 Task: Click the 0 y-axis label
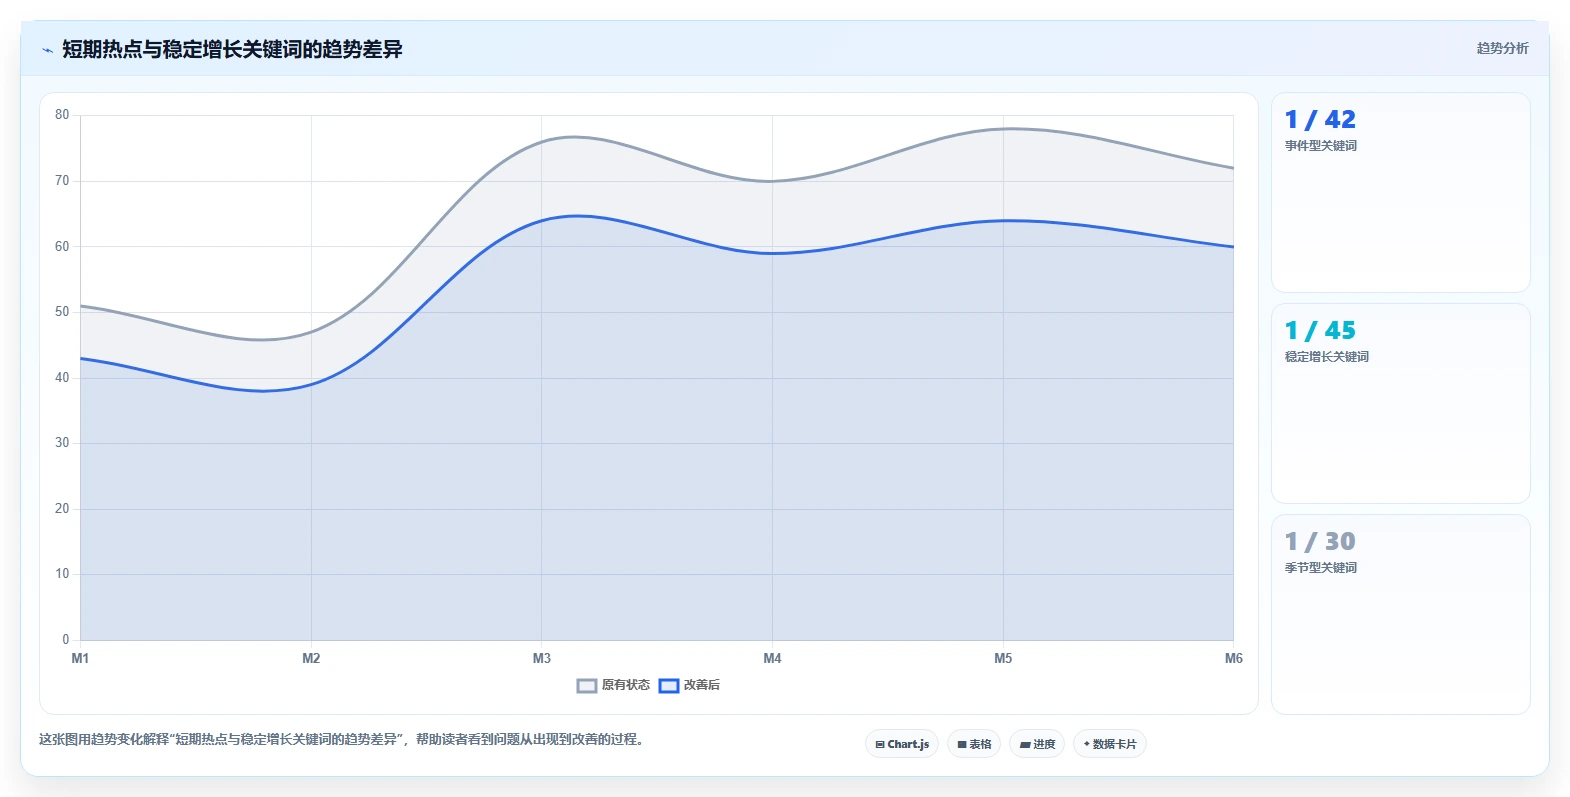66,640
